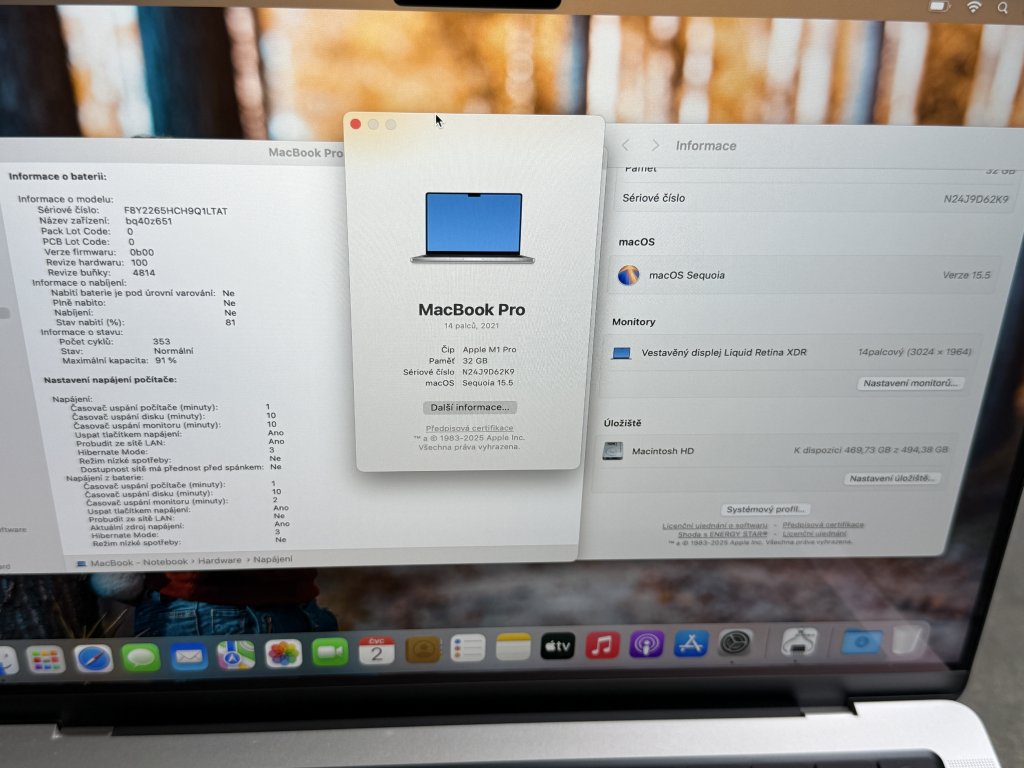This screenshot has width=1024, height=768.
Task: Open System Settings in the Dock
Action: coord(735,643)
